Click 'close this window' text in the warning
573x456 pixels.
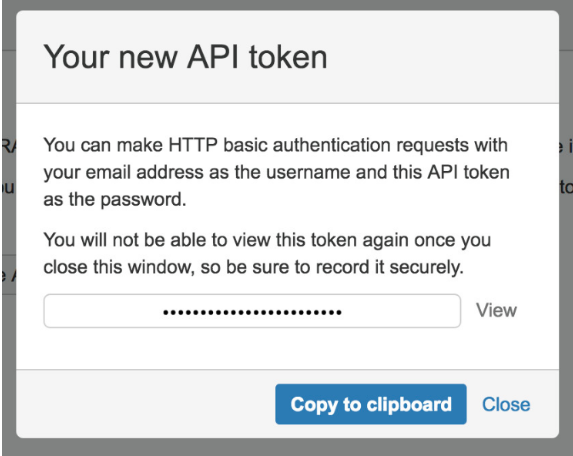[118, 267]
